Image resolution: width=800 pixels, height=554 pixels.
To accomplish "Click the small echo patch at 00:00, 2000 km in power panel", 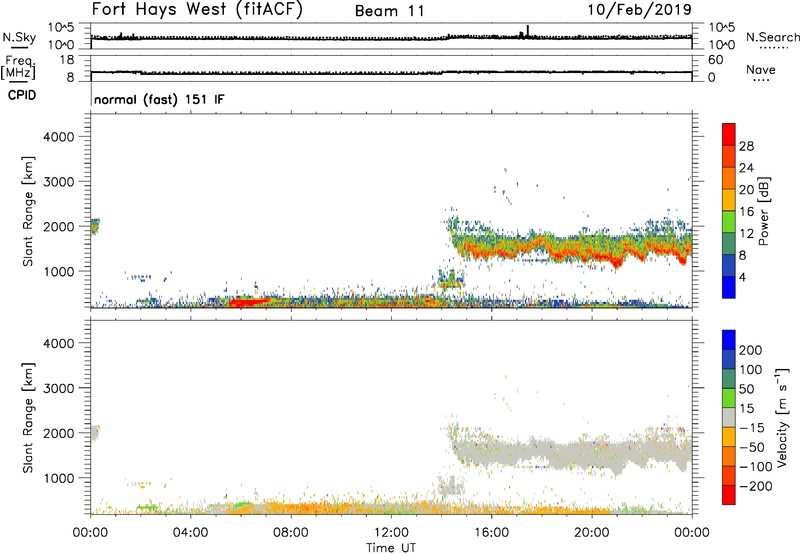I will coord(95,225).
